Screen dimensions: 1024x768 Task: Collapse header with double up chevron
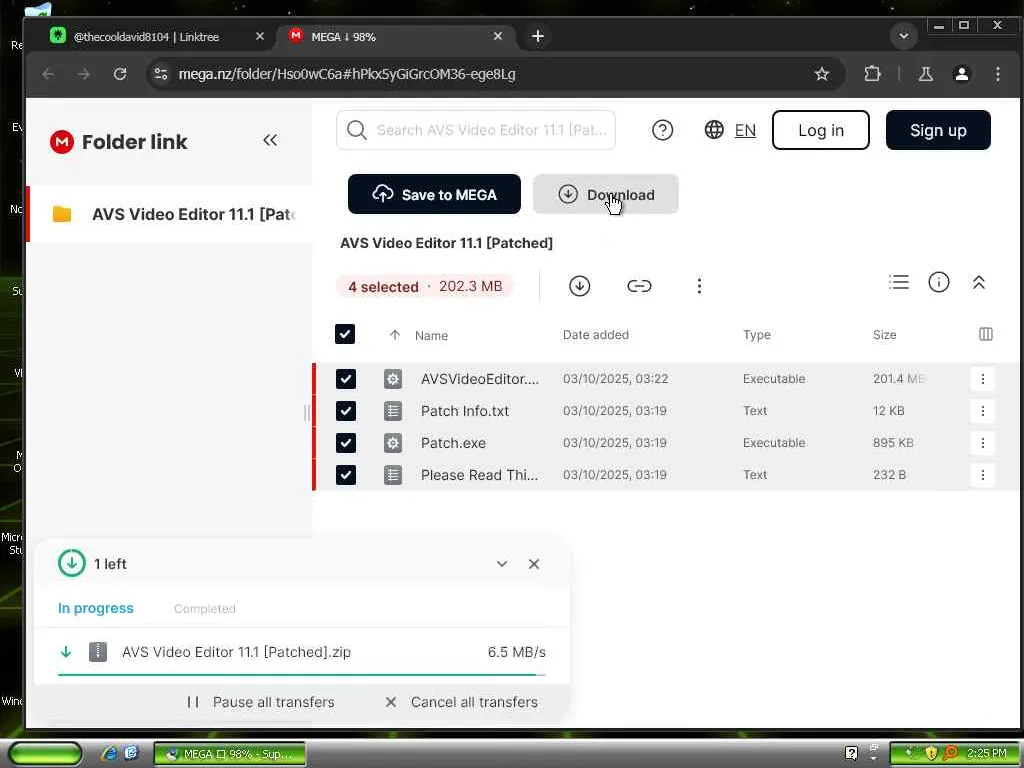pyautogui.click(x=978, y=282)
